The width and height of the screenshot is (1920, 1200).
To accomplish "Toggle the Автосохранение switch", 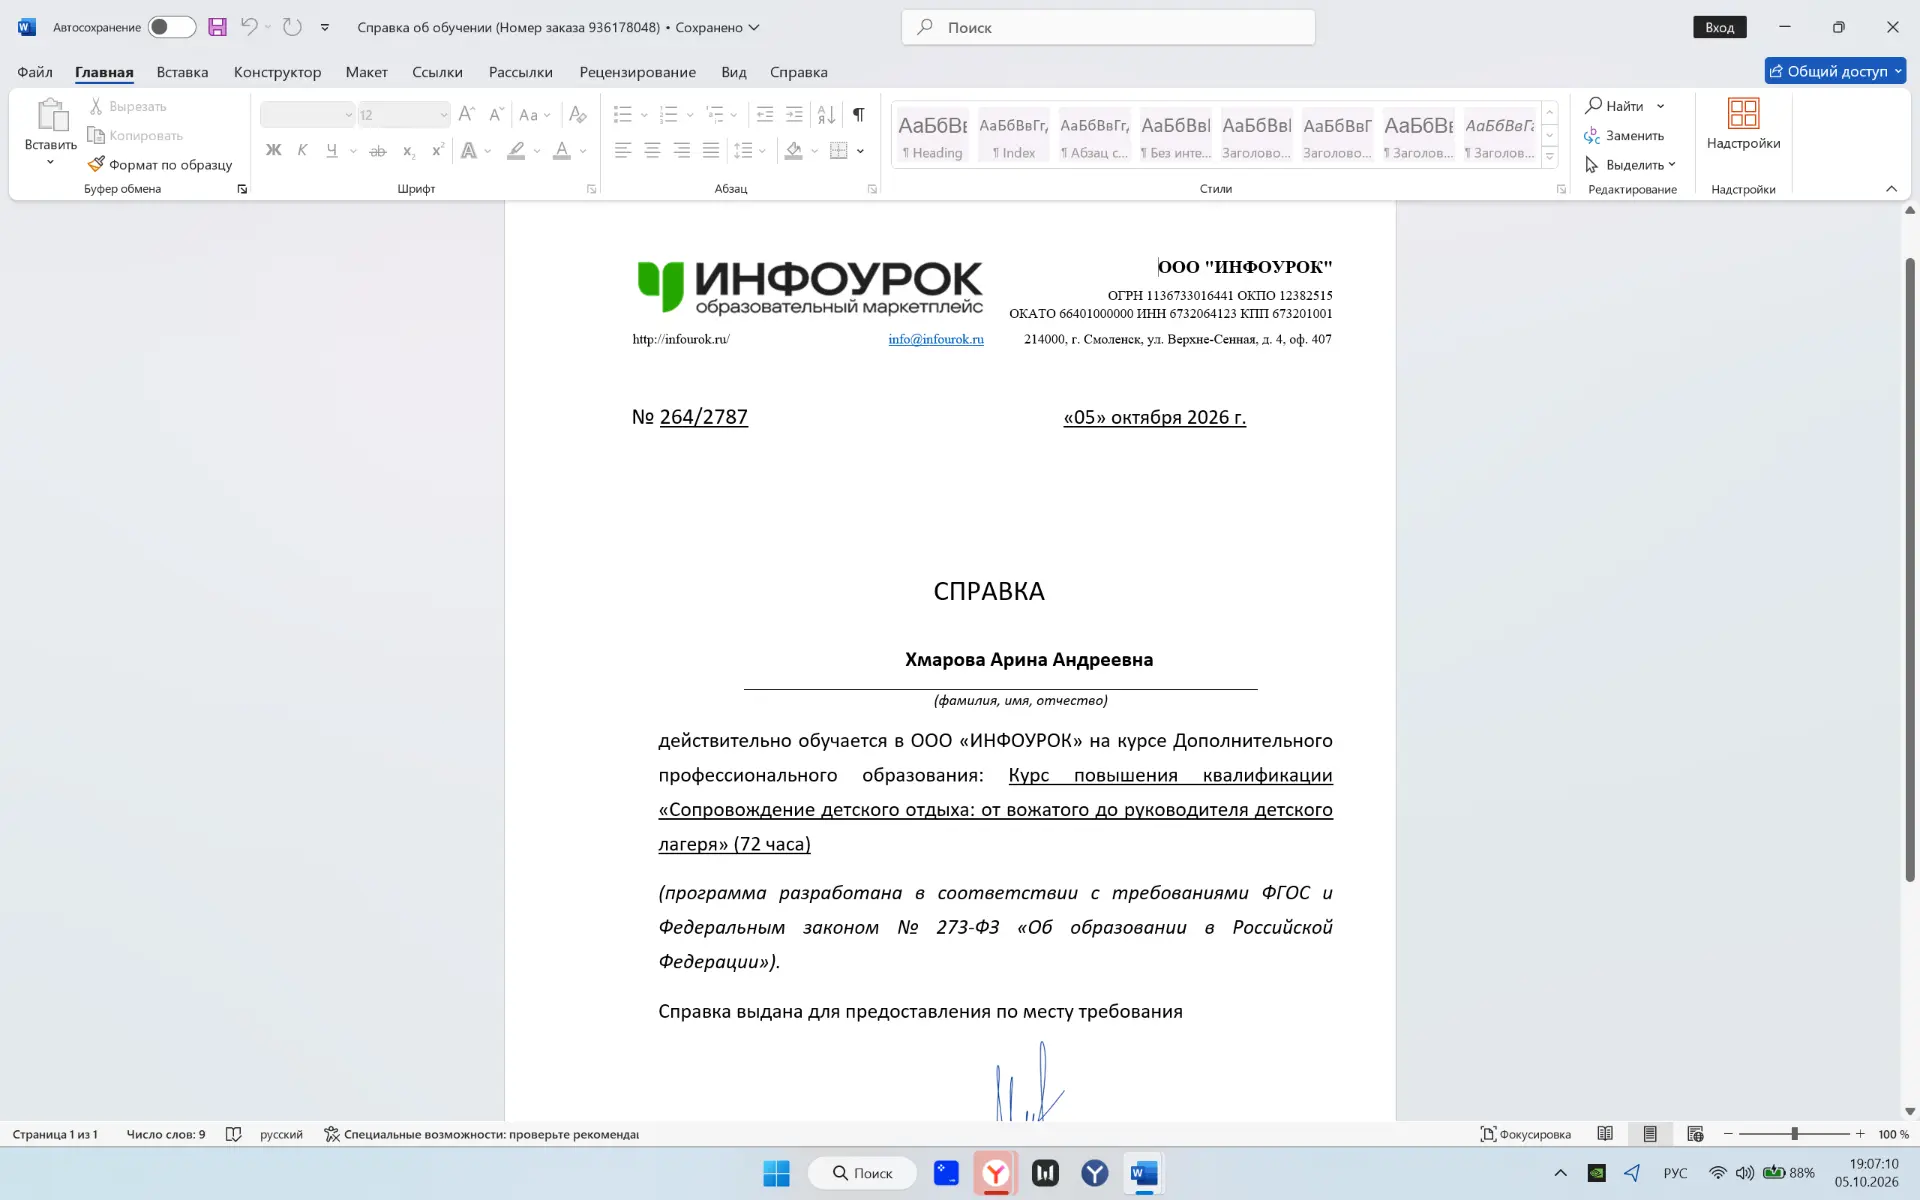I will [x=172, y=27].
